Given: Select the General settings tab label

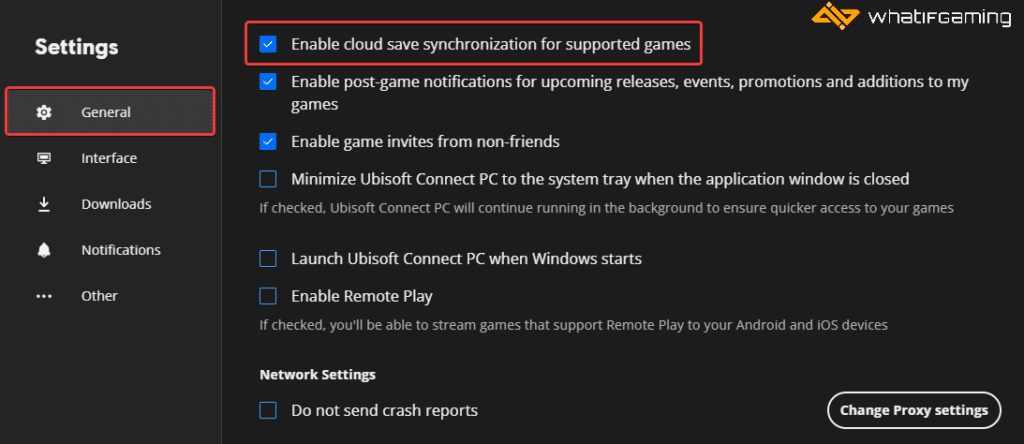Looking at the screenshot, I should pos(106,112).
